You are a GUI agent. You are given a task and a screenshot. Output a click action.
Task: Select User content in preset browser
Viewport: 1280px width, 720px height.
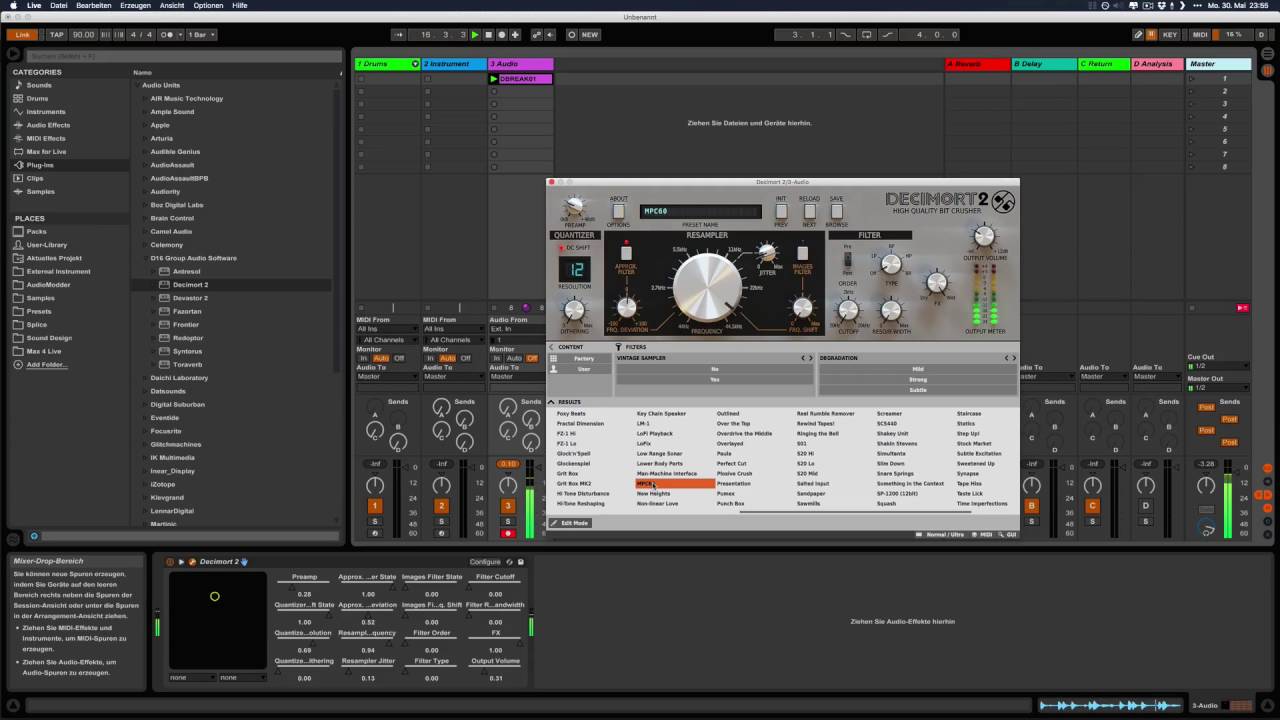click(584, 369)
